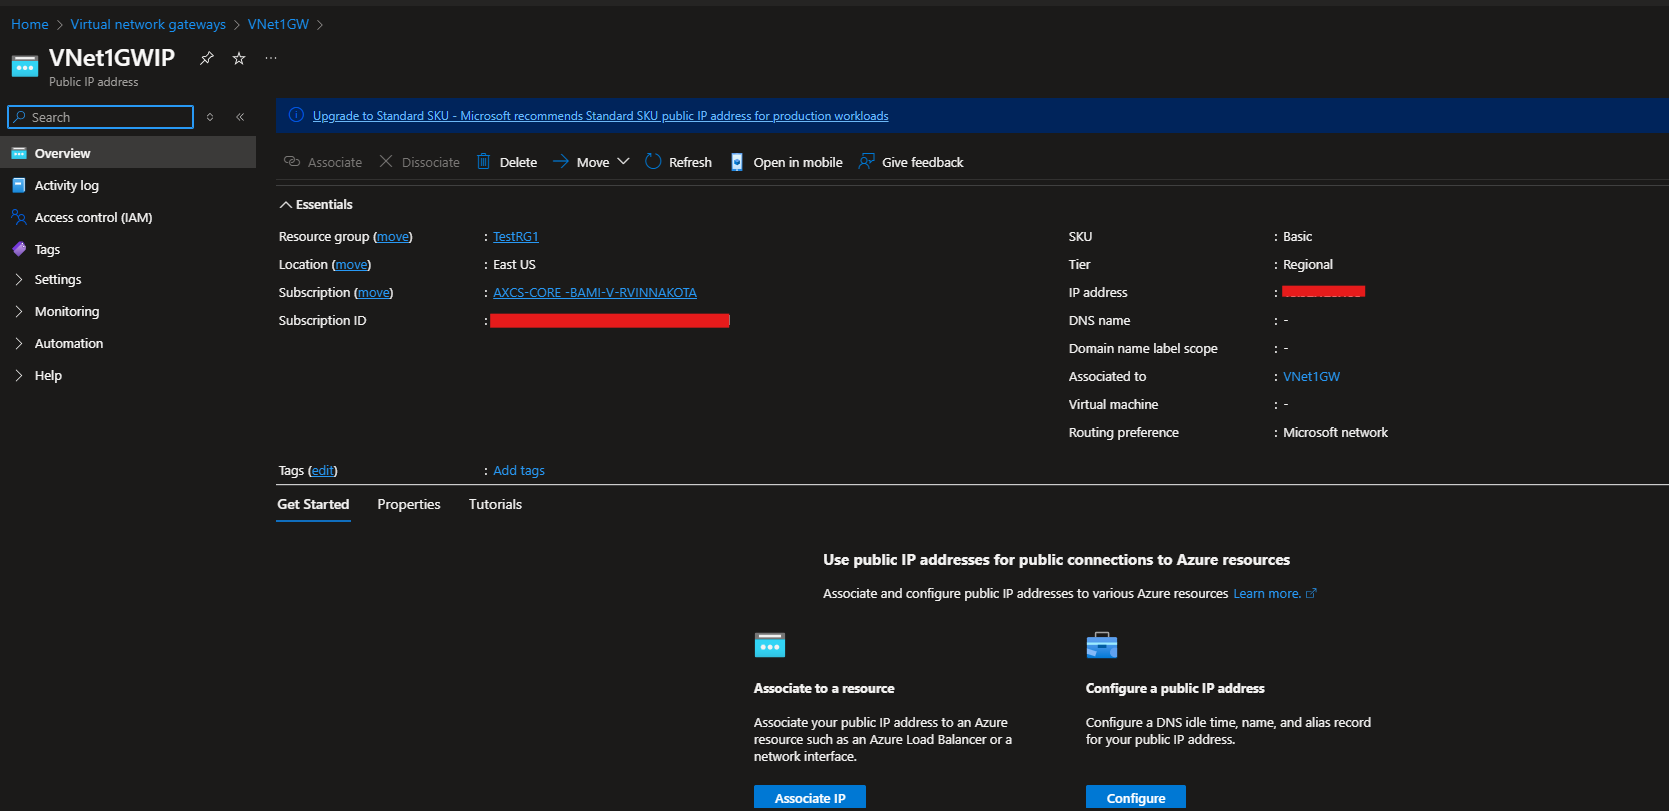Go to the VNet1GW breadcrumb
This screenshot has height=811, width=1669.
pyautogui.click(x=278, y=24)
